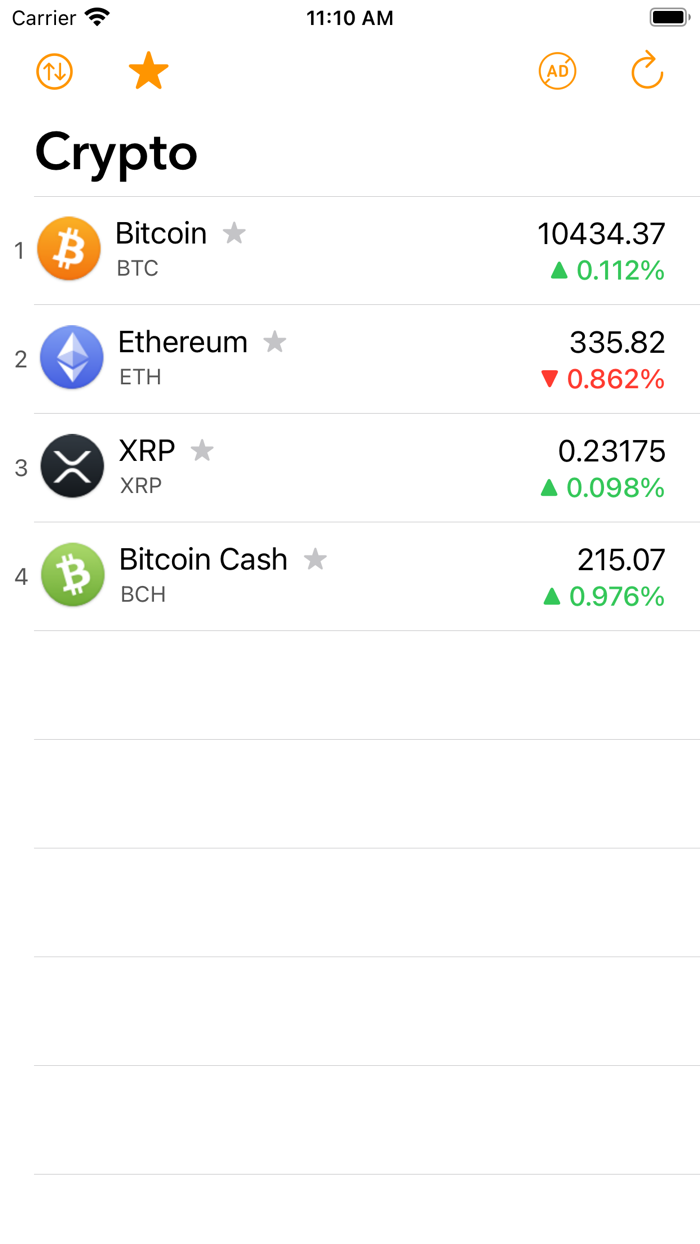The height and width of the screenshot is (1244, 700).
Task: Mark XRP as a favorite
Action: (202, 452)
